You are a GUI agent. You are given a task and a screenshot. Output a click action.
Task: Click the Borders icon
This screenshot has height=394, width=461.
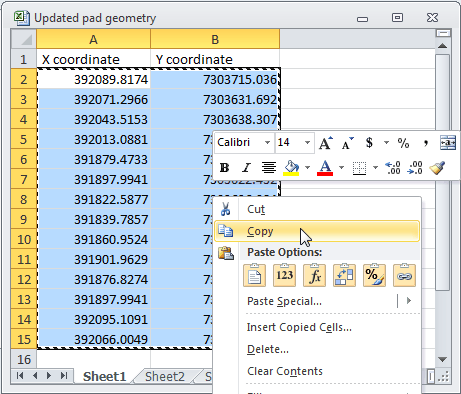[x=359, y=168]
